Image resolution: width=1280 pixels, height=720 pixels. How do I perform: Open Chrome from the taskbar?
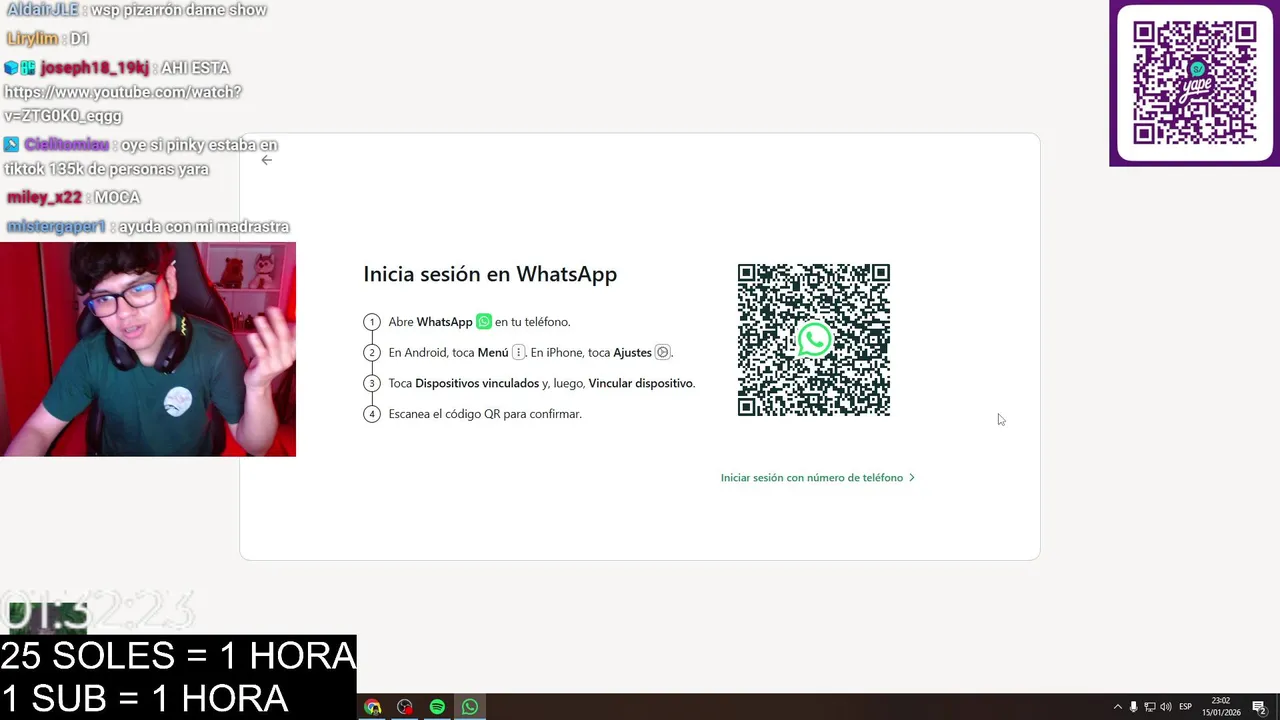click(373, 707)
